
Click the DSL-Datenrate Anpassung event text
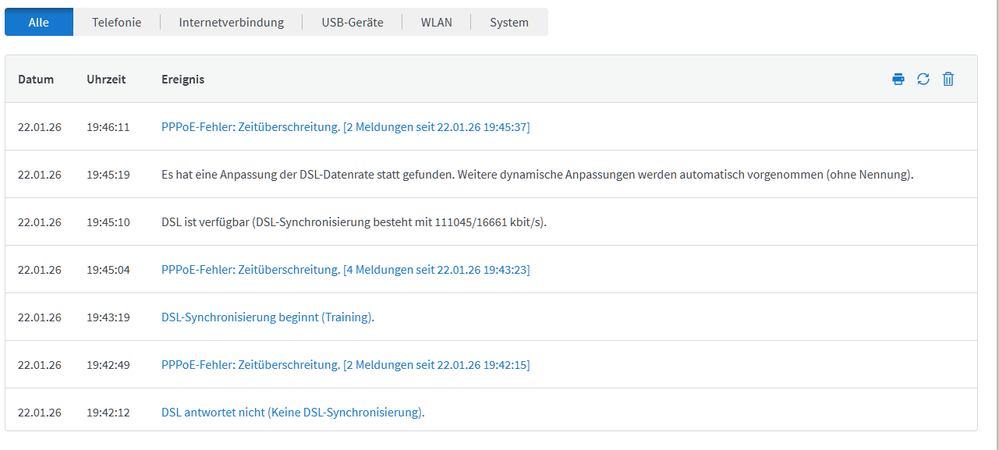tap(537, 174)
